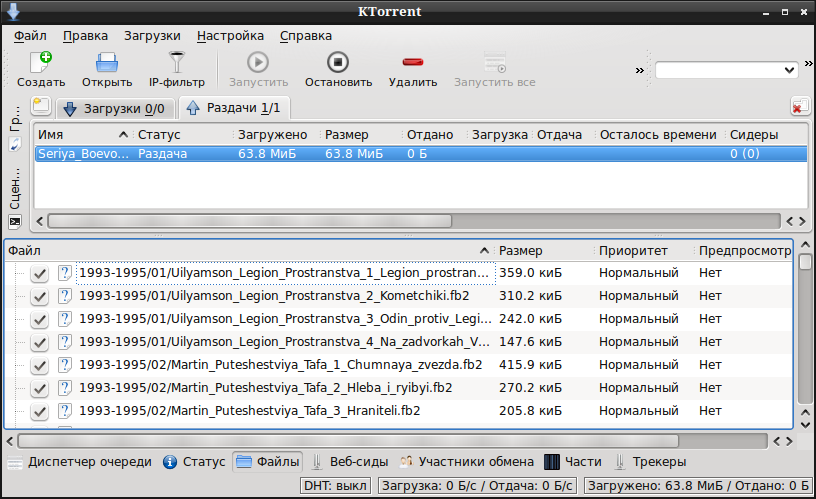Sort torrents by Статус column
This screenshot has height=499, width=816.
click(182, 135)
